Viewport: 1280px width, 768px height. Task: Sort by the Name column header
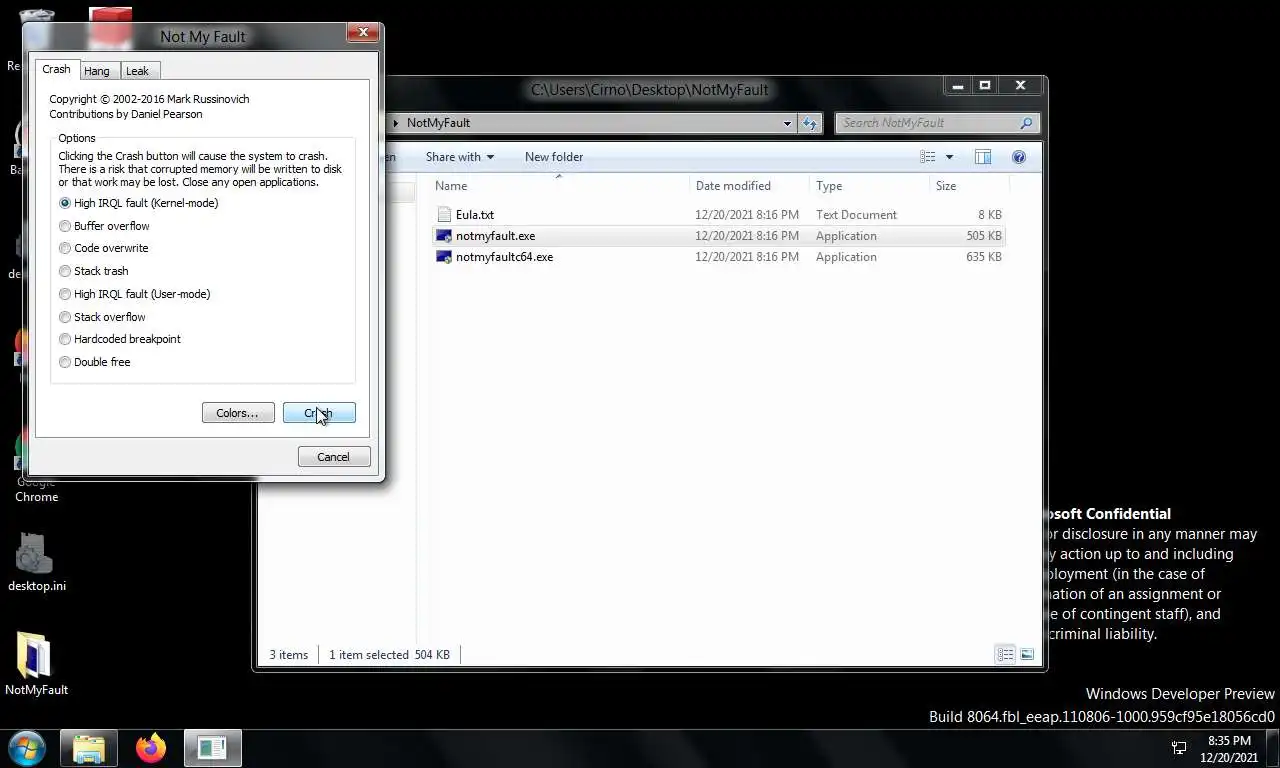point(559,186)
